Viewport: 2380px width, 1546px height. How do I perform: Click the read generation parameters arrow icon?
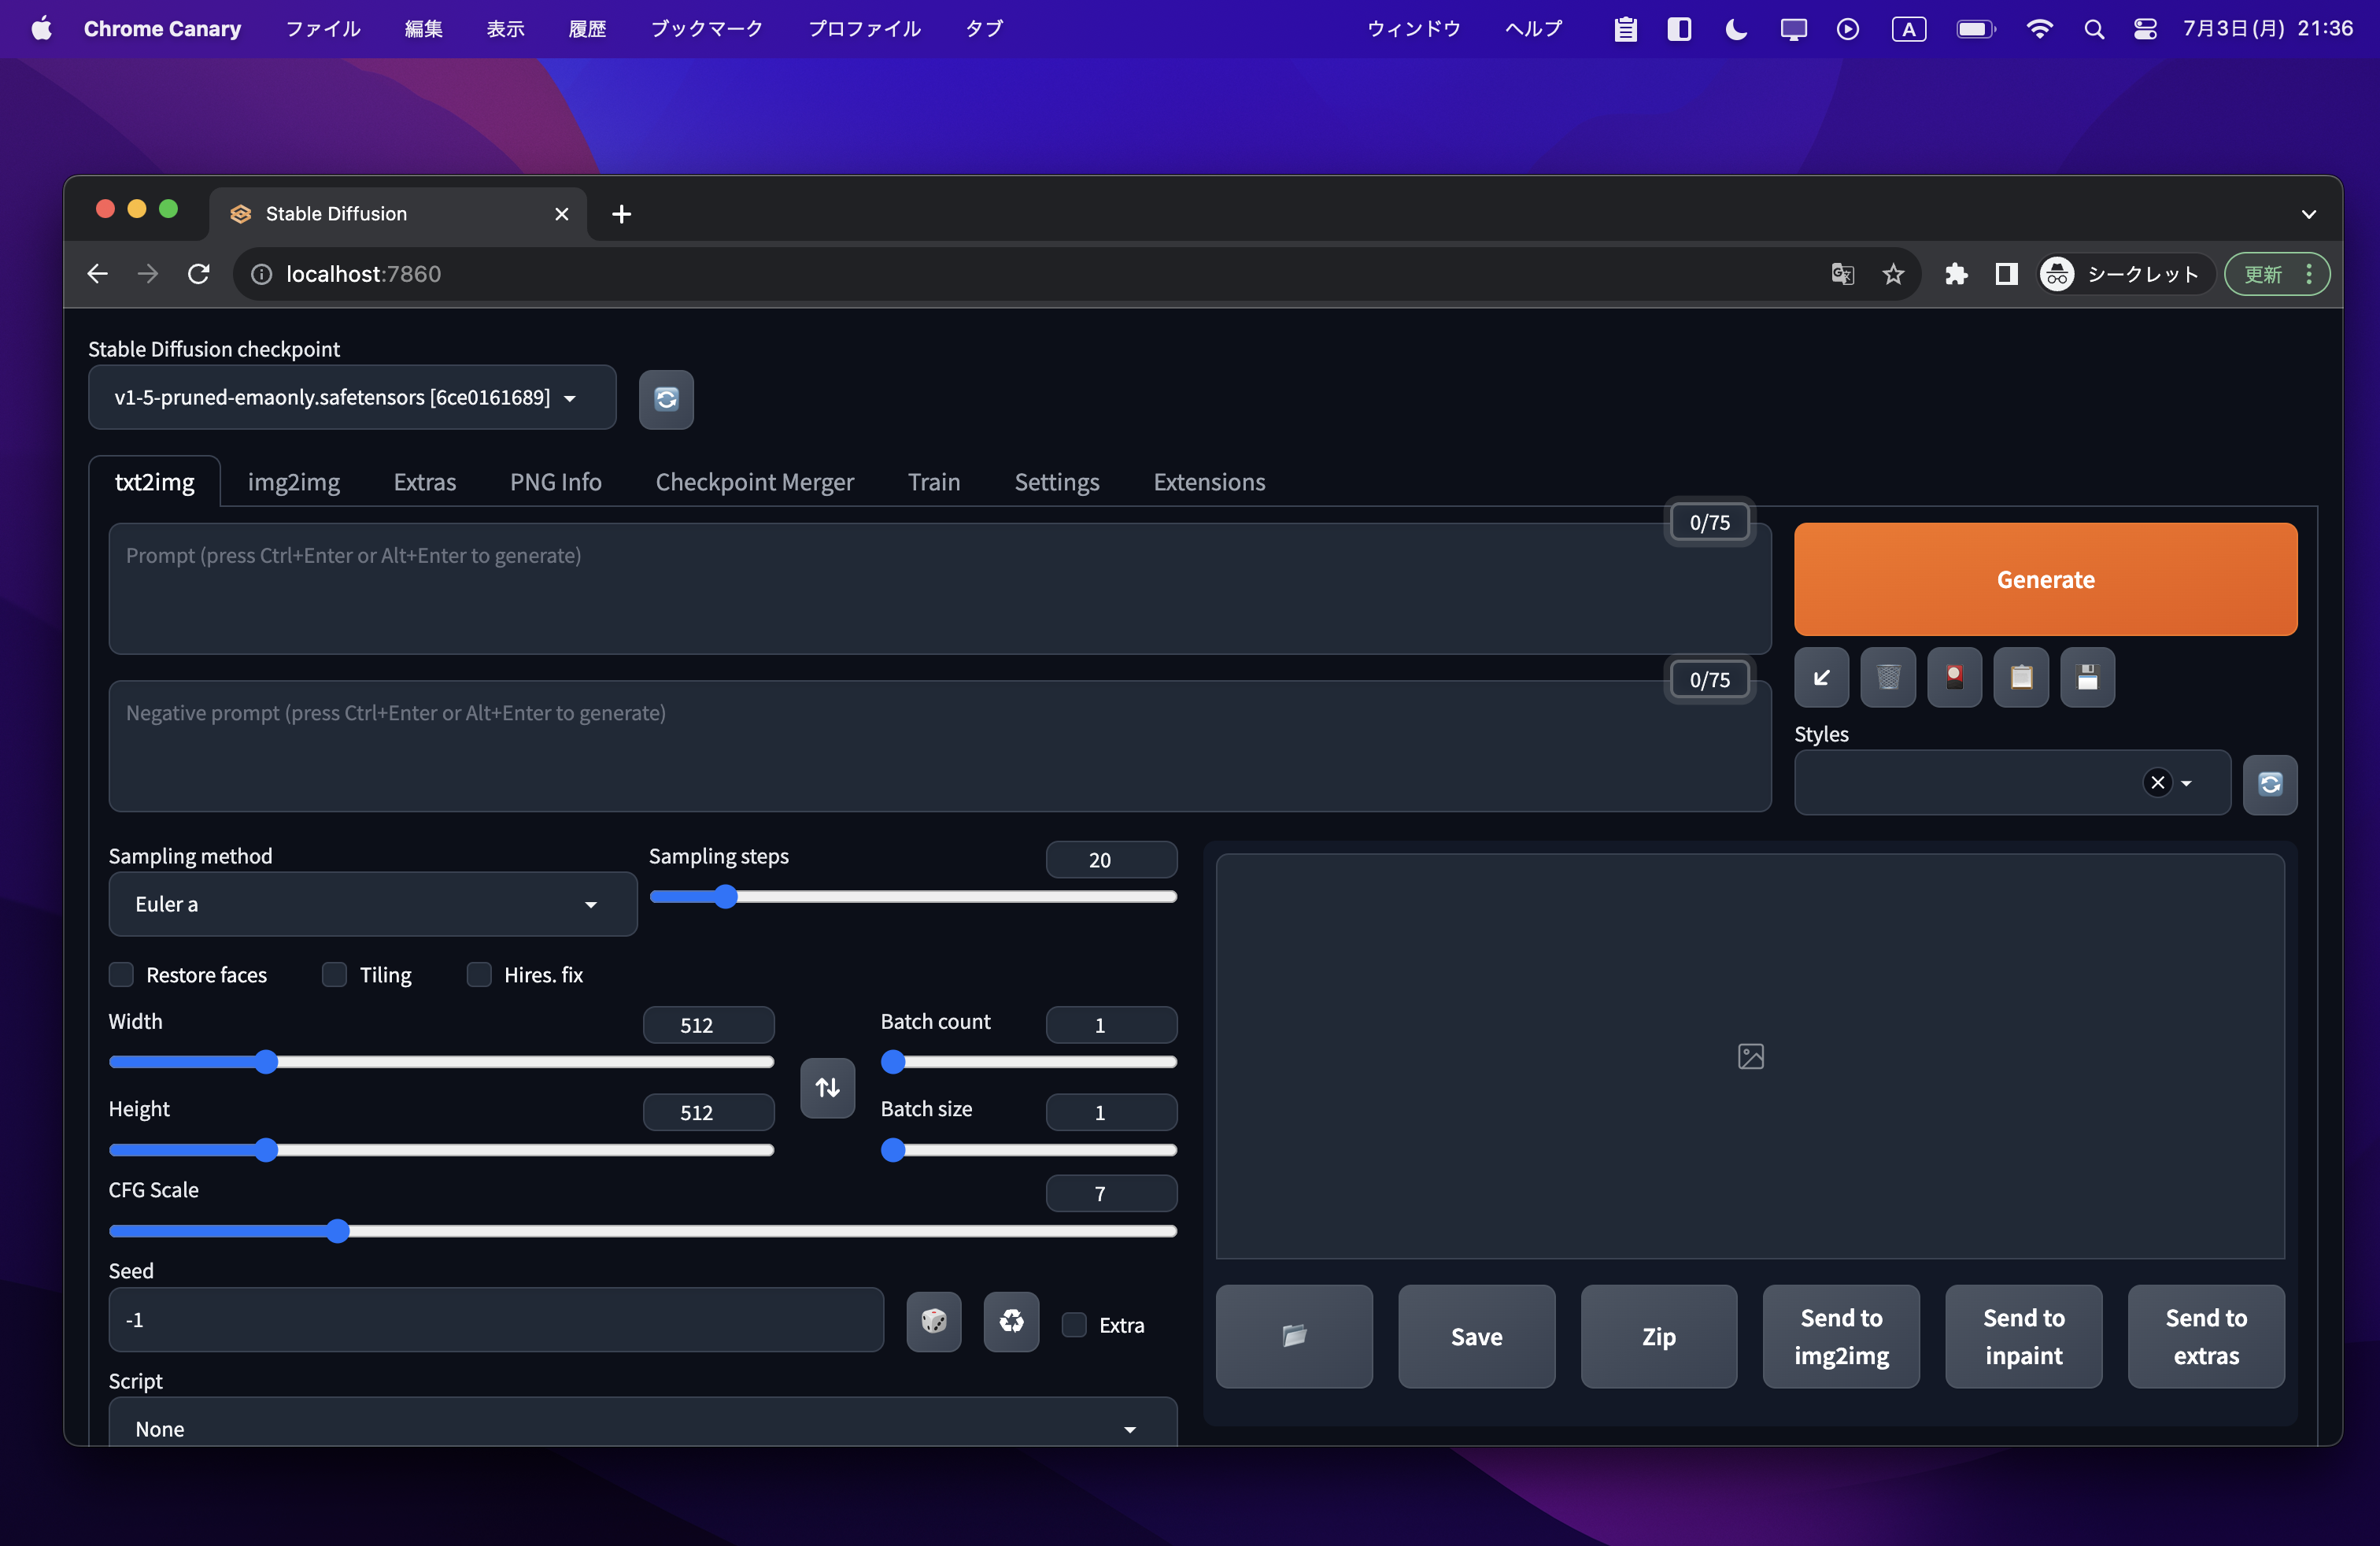pos(1821,678)
